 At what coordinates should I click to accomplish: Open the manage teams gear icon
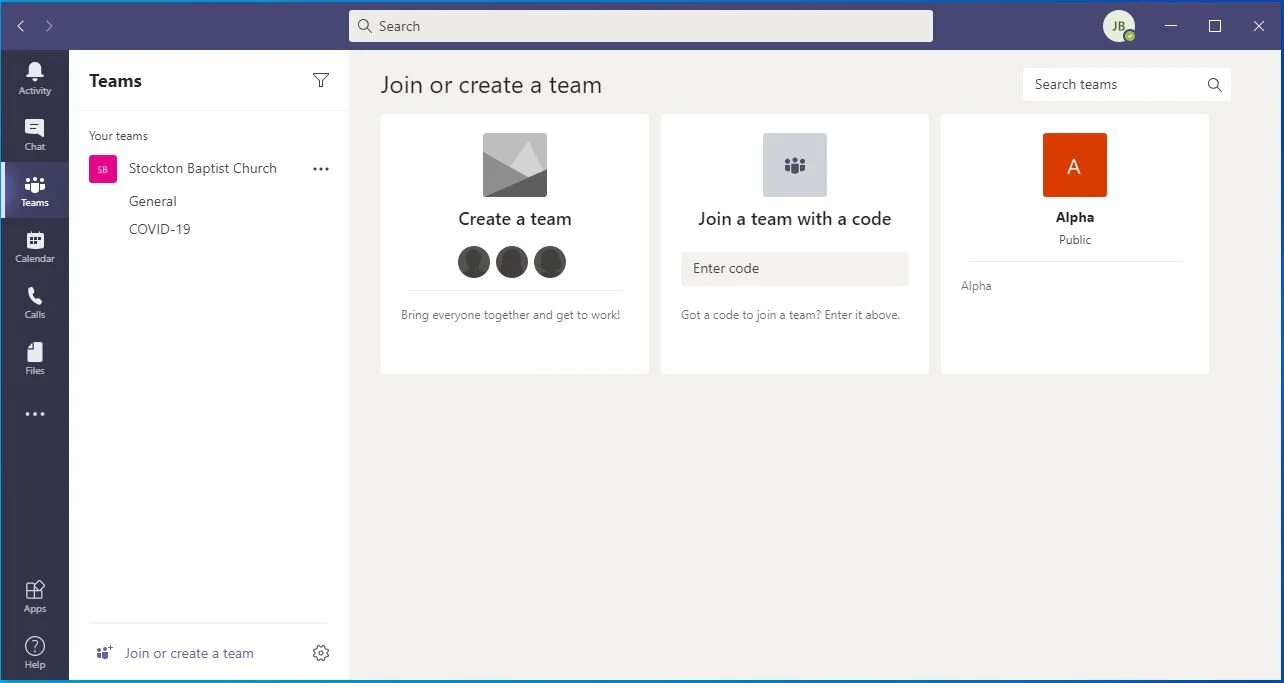(320, 653)
